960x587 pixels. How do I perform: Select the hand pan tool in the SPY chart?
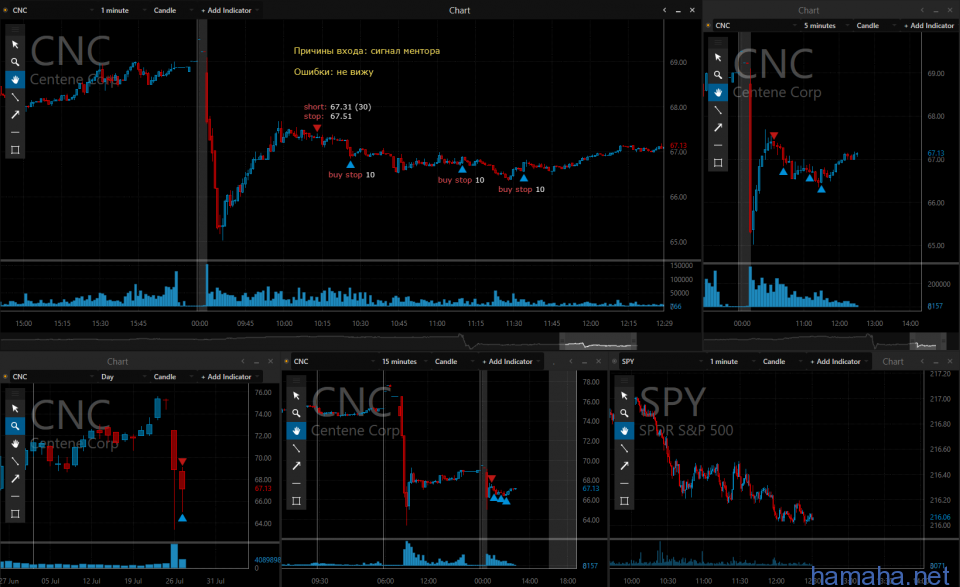coord(624,431)
